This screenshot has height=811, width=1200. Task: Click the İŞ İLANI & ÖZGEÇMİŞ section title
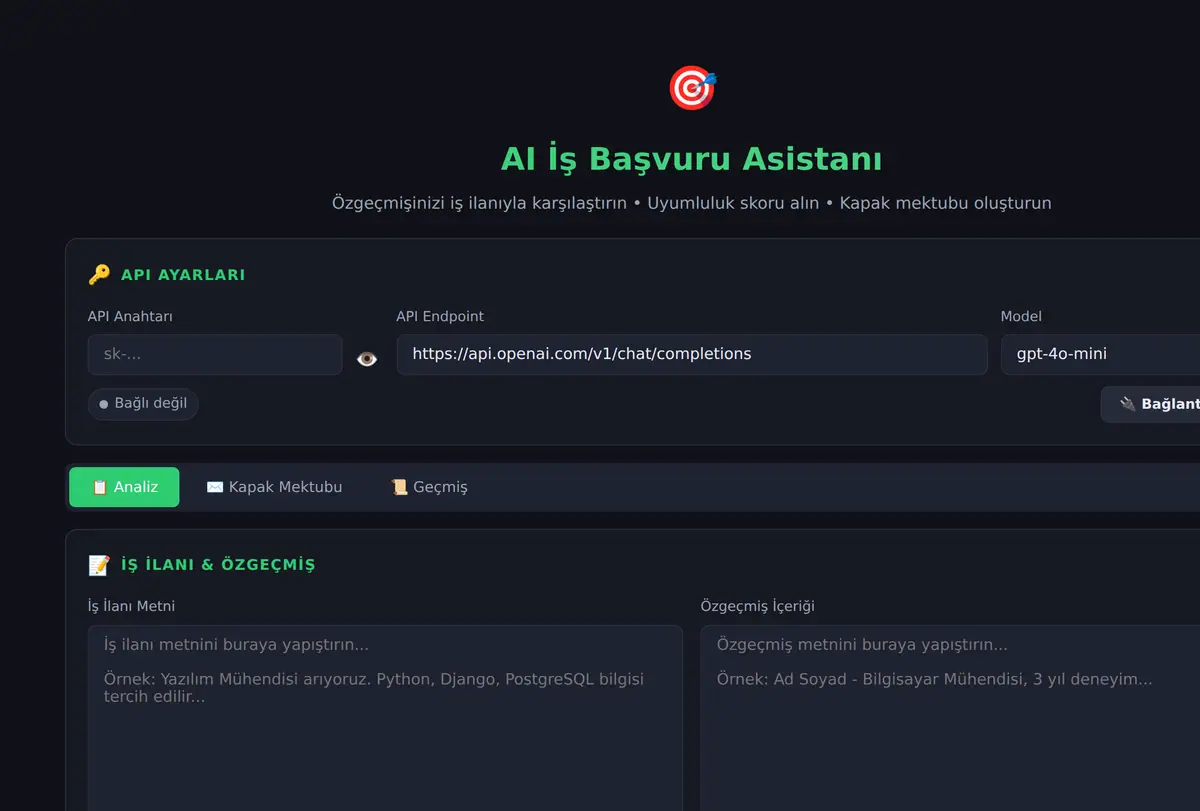coord(218,565)
